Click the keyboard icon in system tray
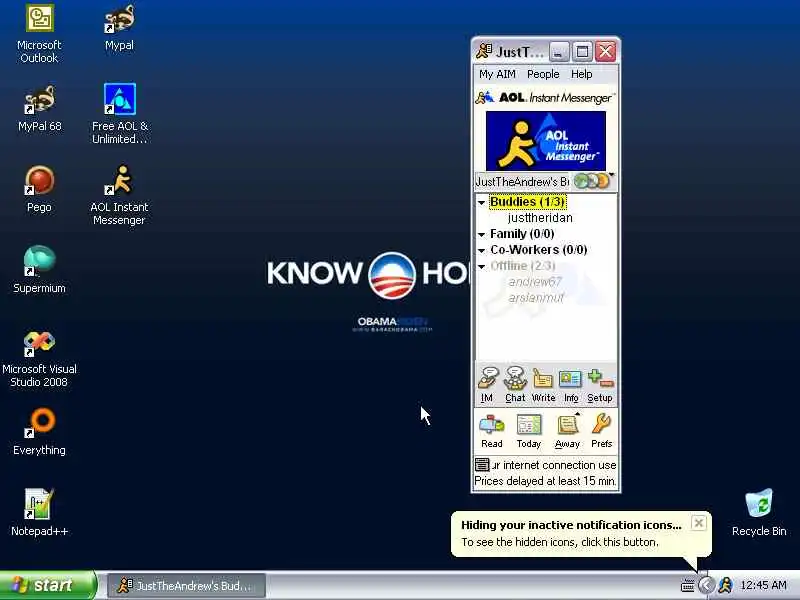The height and width of the screenshot is (600, 800). [x=687, y=586]
